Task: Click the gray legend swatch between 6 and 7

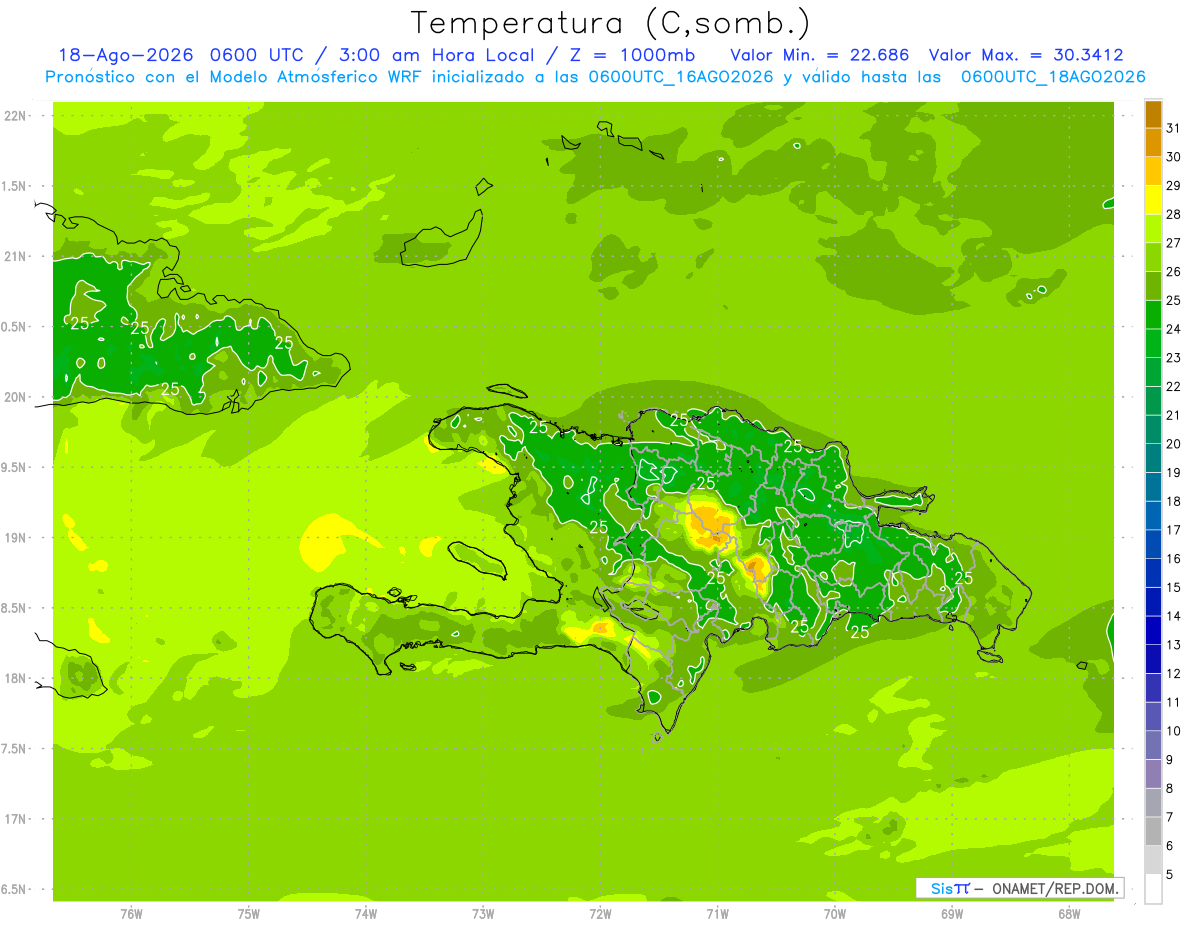Action: [x=1153, y=832]
